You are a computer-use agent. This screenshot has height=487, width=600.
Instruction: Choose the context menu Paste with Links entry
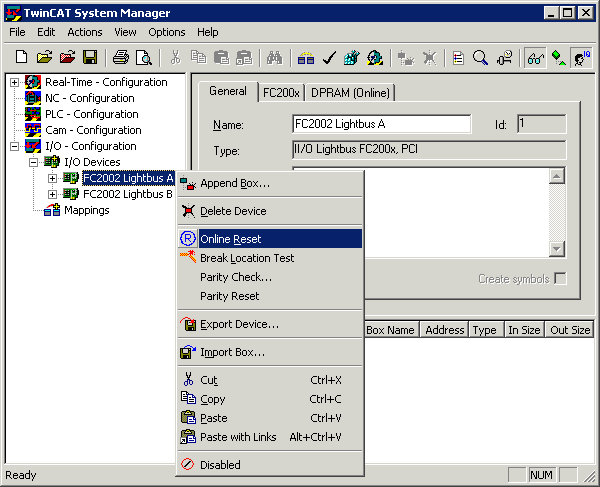pos(270,437)
